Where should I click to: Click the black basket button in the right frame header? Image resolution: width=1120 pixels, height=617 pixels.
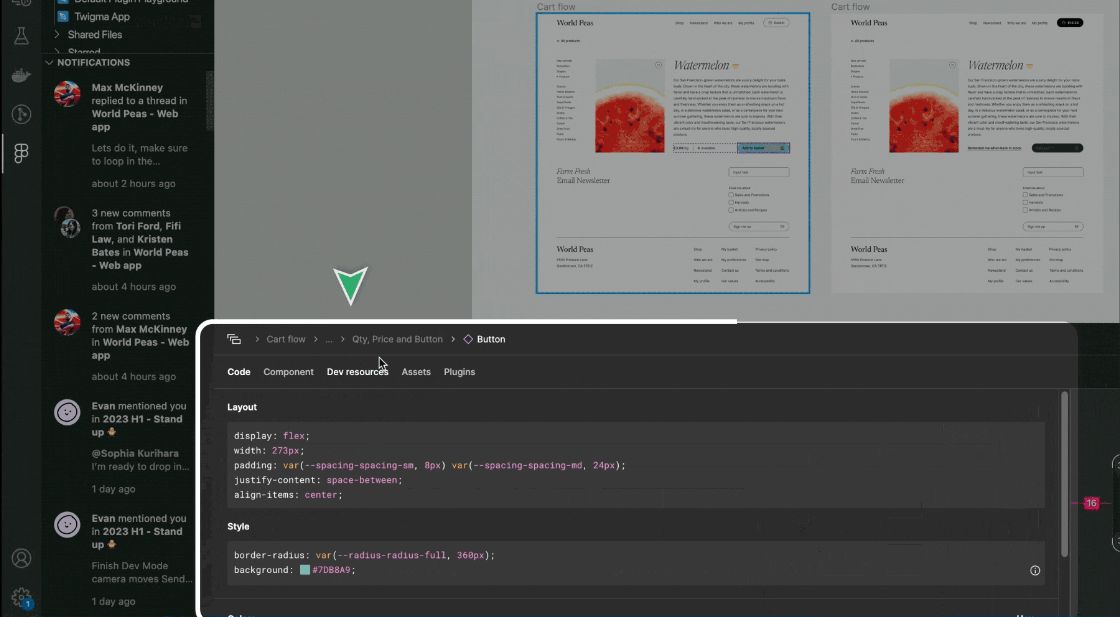1070,23
